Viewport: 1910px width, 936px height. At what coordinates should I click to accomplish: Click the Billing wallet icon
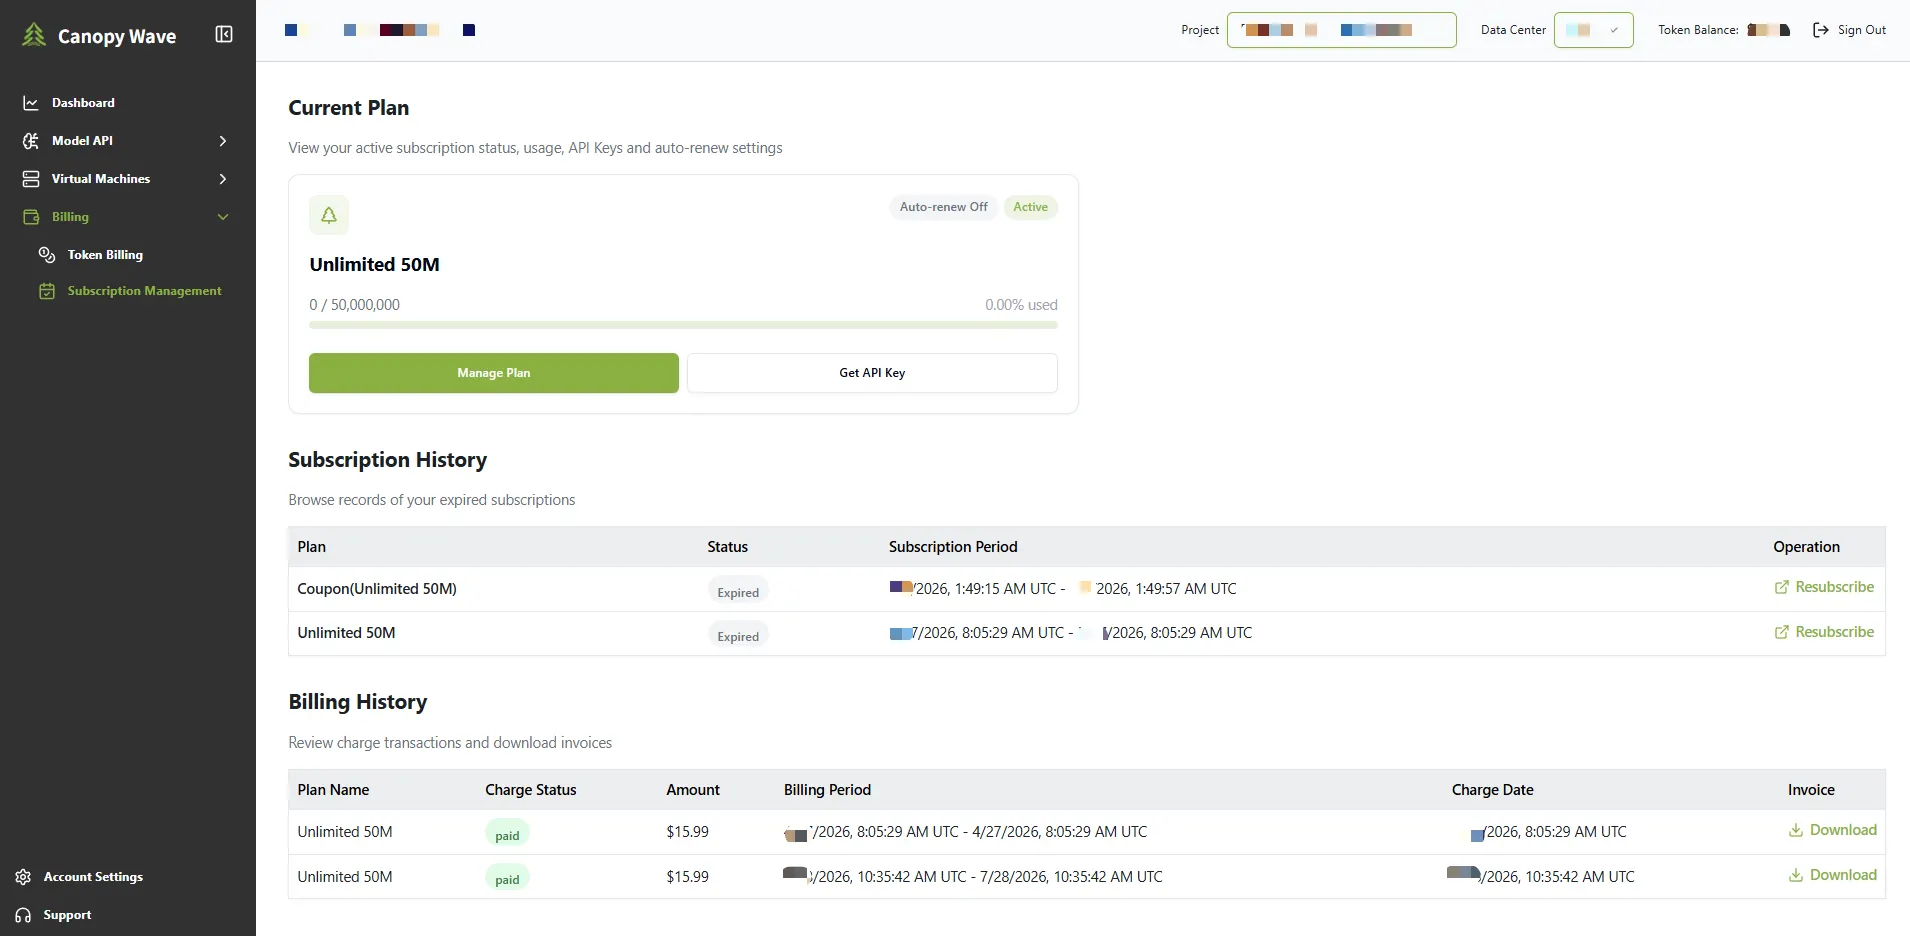[x=31, y=217]
